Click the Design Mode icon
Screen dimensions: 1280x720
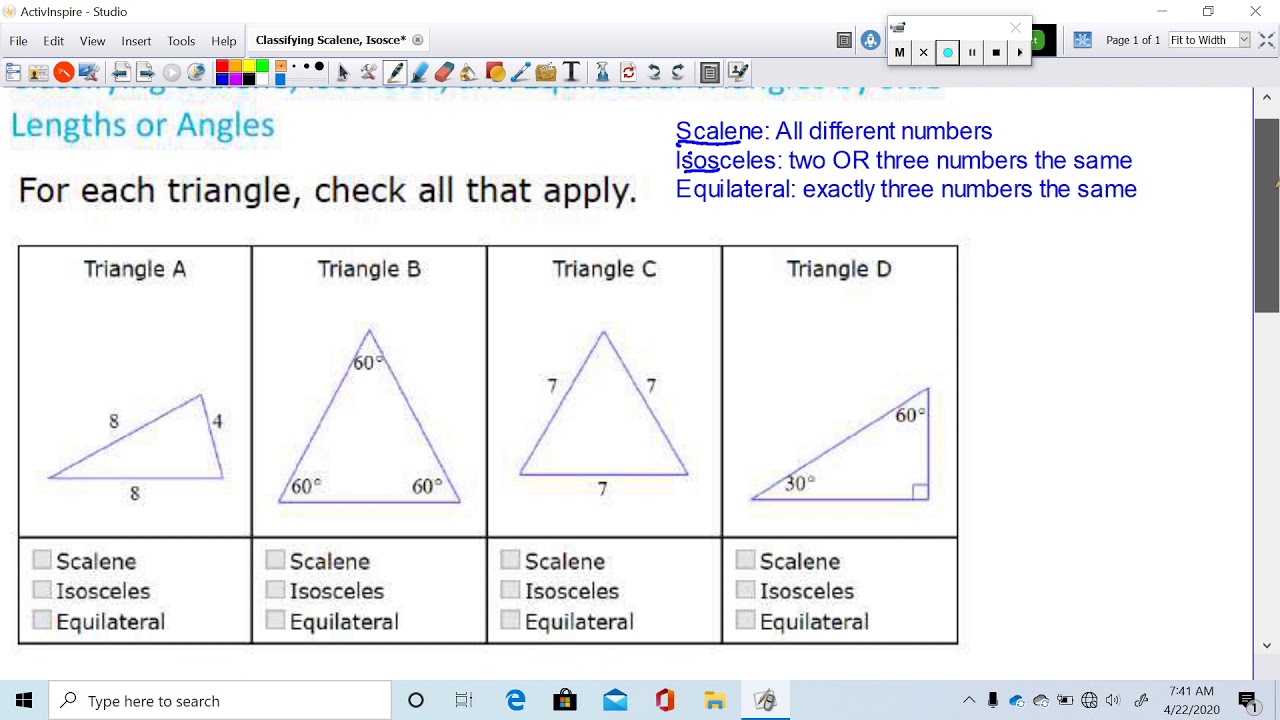(x=738, y=72)
